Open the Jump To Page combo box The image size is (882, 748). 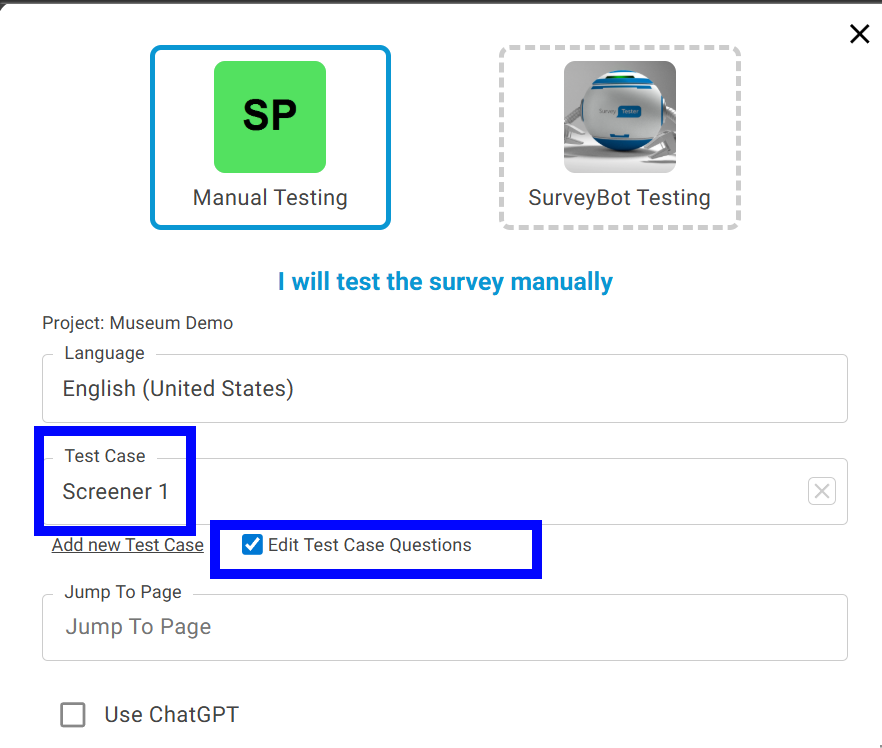(x=445, y=627)
